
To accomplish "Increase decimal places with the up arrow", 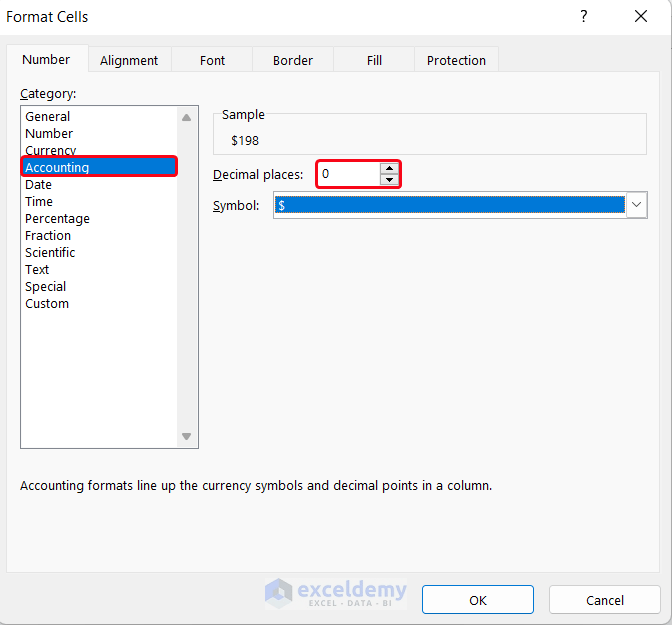I will [389, 168].
